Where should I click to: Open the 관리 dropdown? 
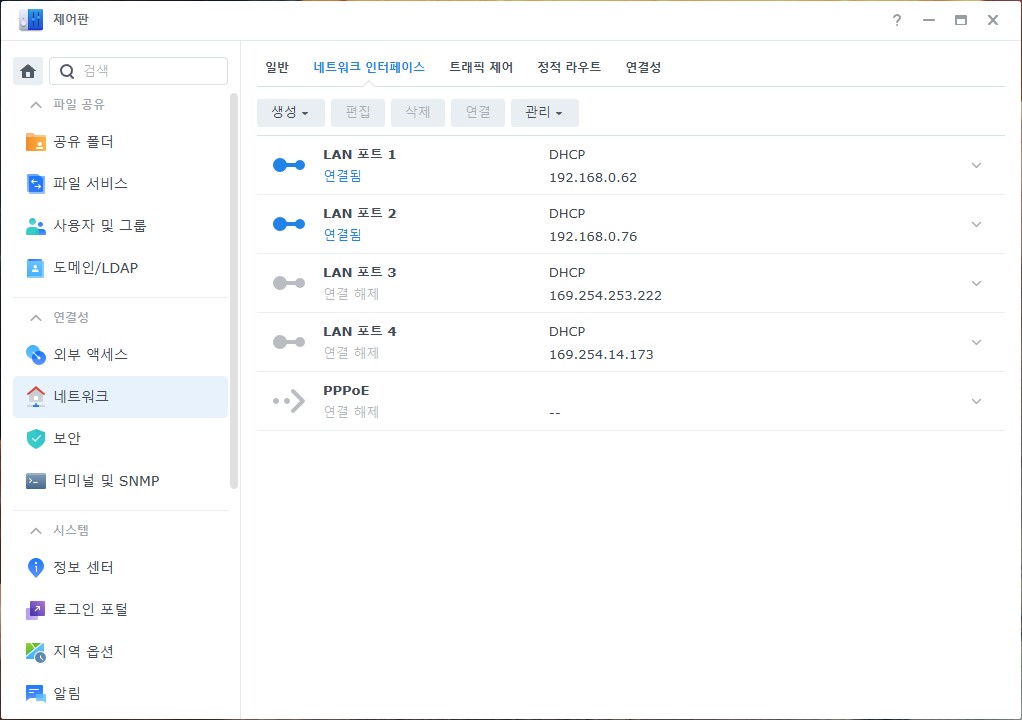544,113
